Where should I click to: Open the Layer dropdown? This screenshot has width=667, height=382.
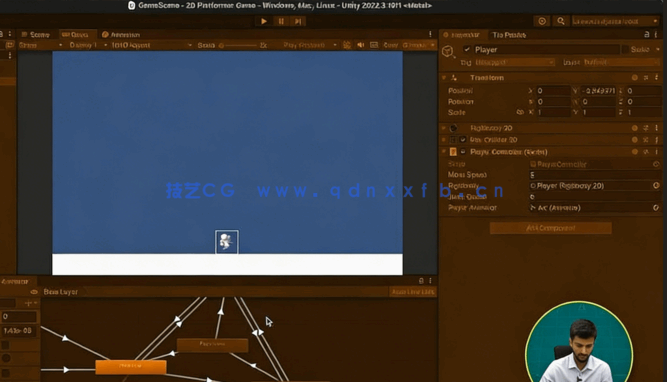coord(621,62)
